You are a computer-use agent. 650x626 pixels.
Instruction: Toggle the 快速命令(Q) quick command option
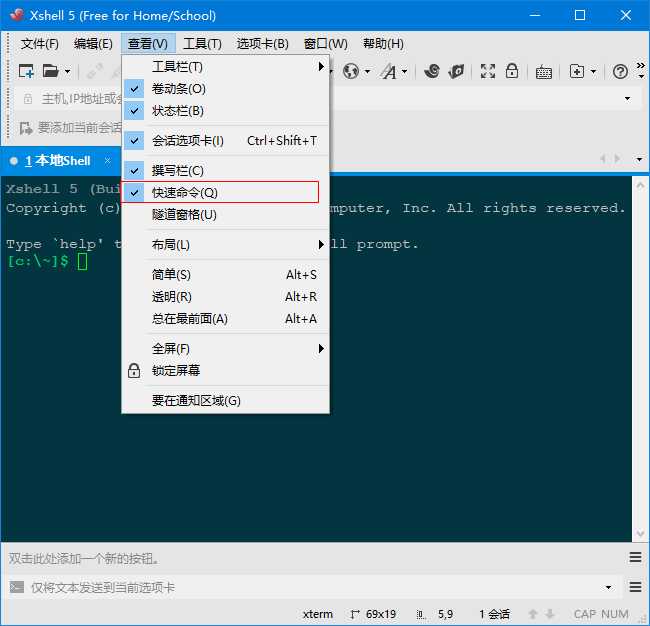[226, 192]
